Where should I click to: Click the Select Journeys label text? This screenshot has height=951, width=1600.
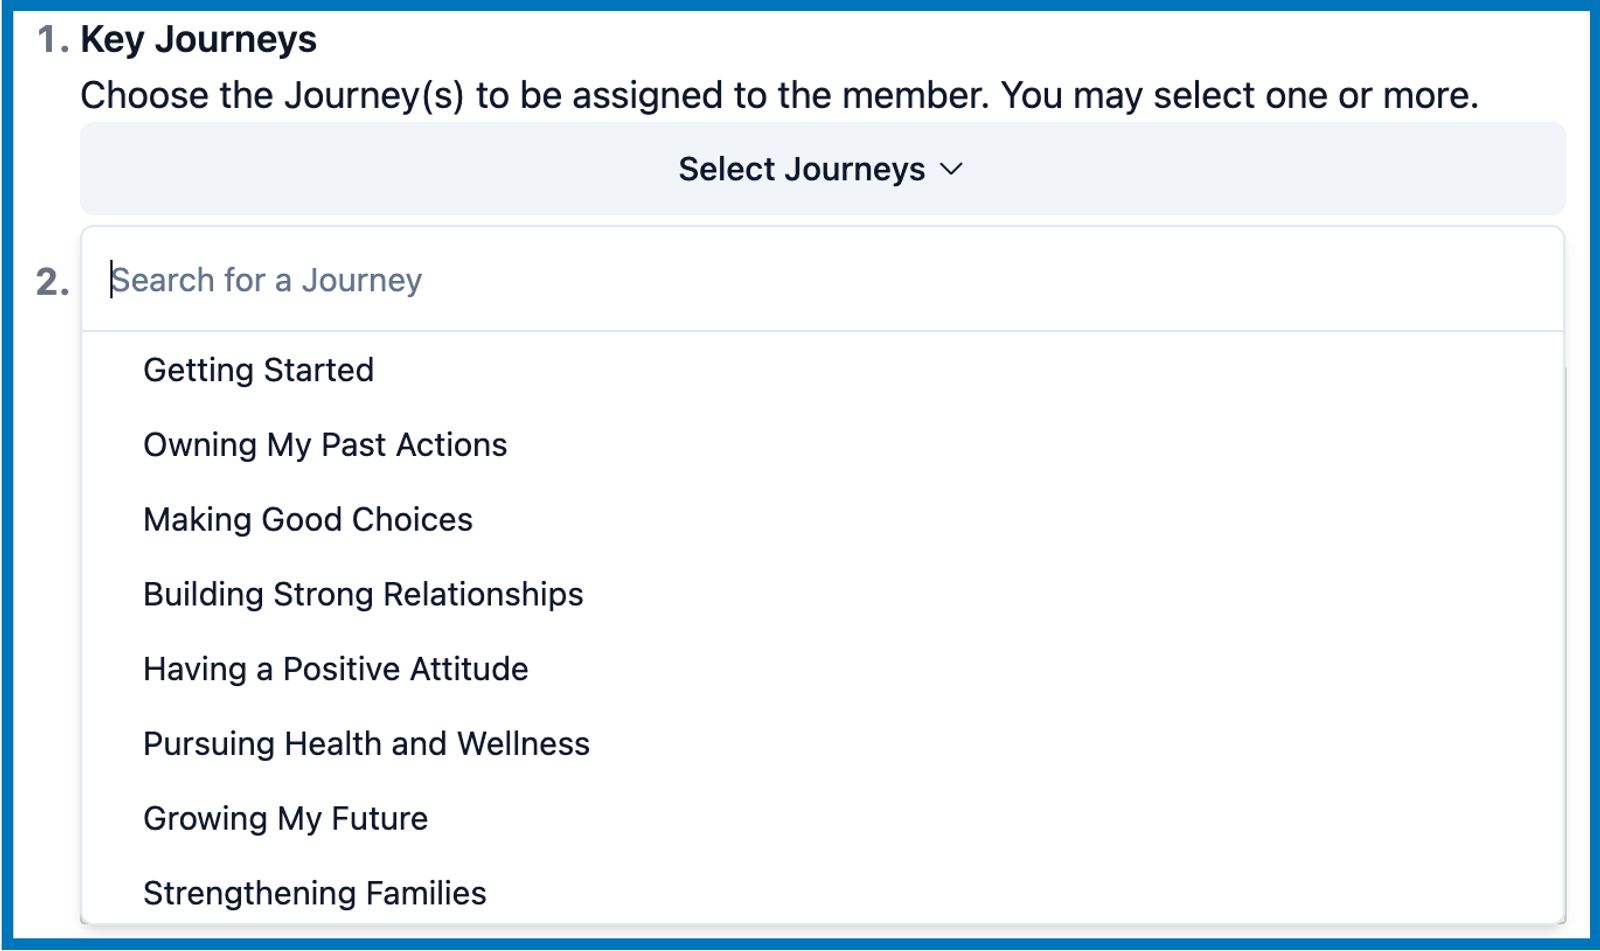tap(802, 169)
